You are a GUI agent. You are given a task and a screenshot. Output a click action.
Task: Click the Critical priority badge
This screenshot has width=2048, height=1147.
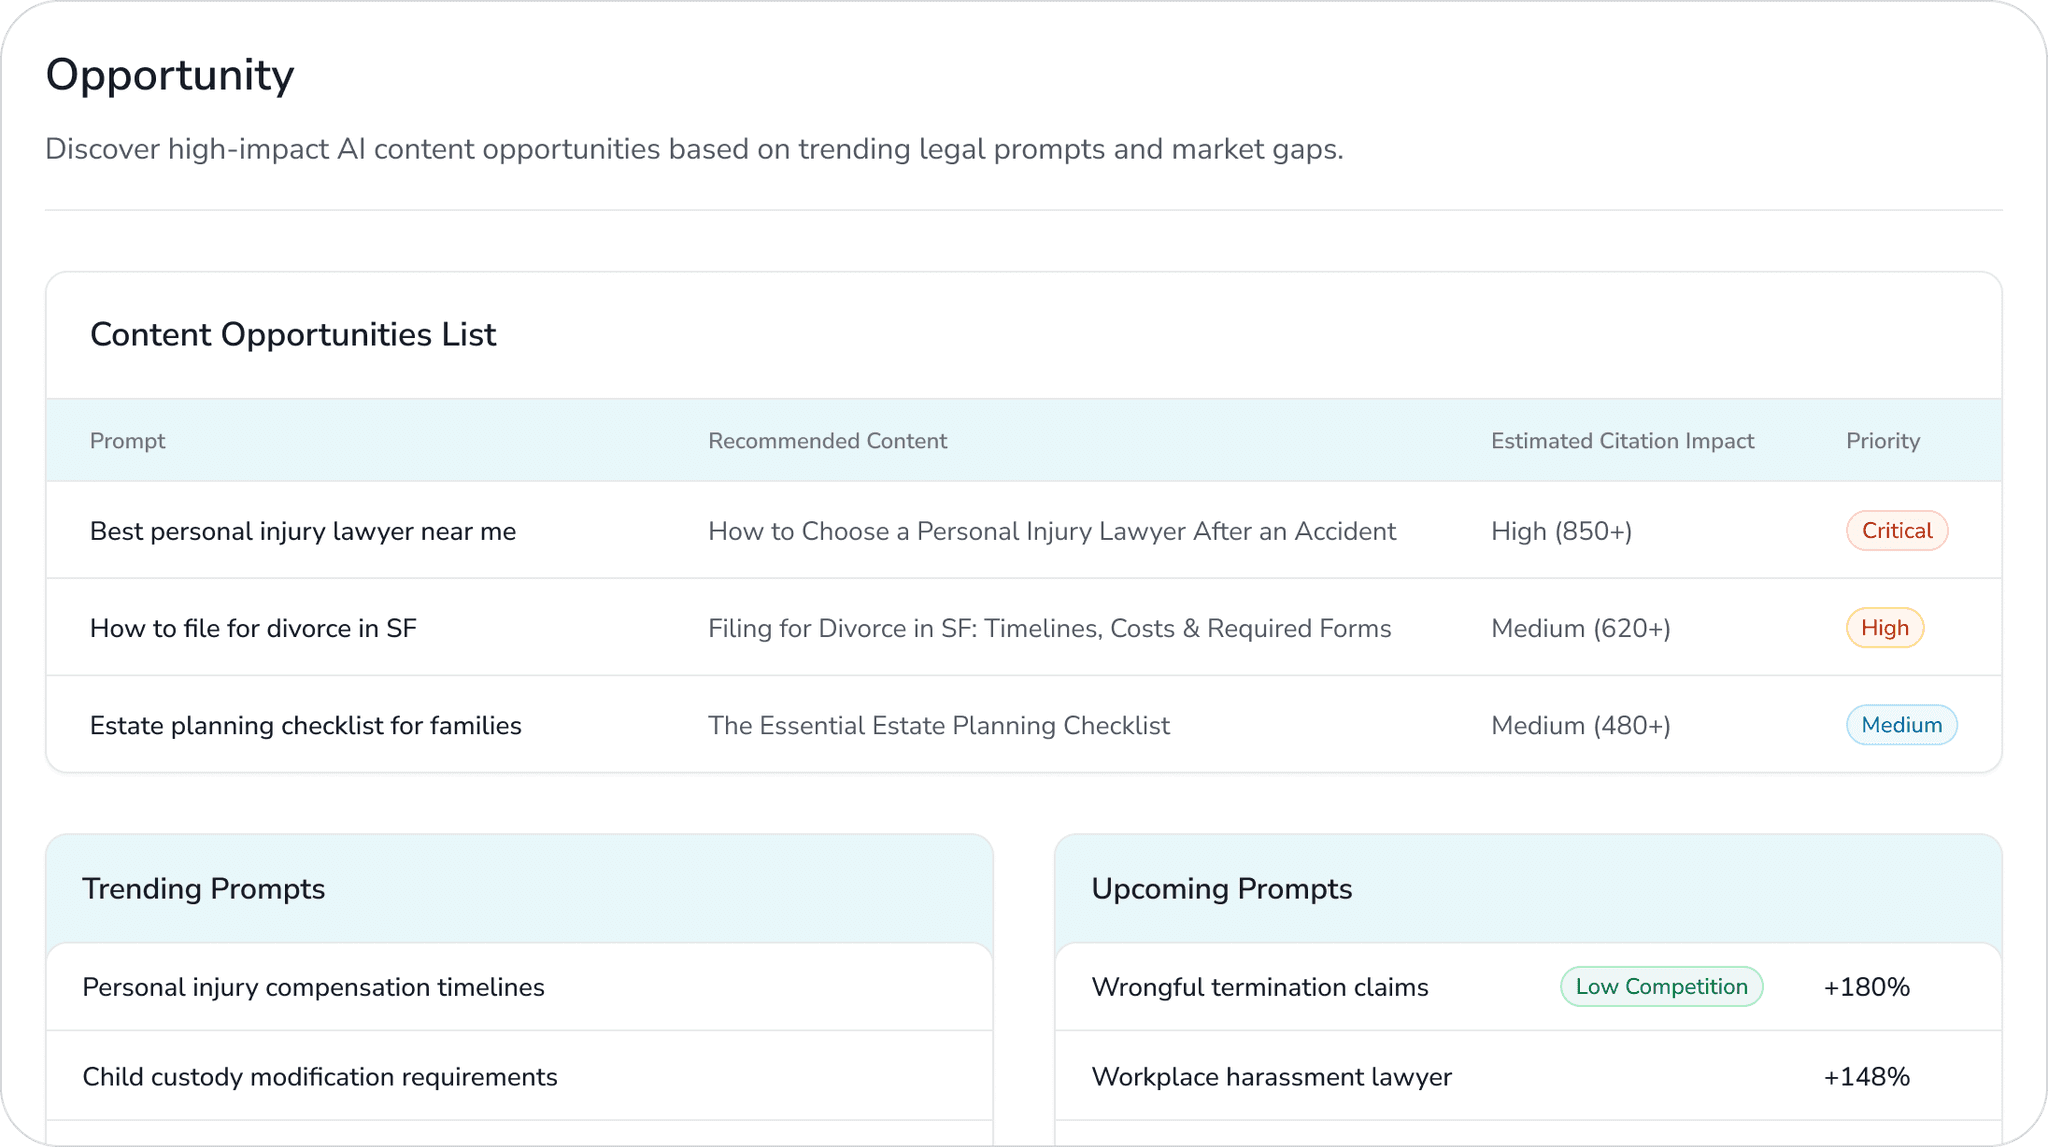tap(1896, 531)
